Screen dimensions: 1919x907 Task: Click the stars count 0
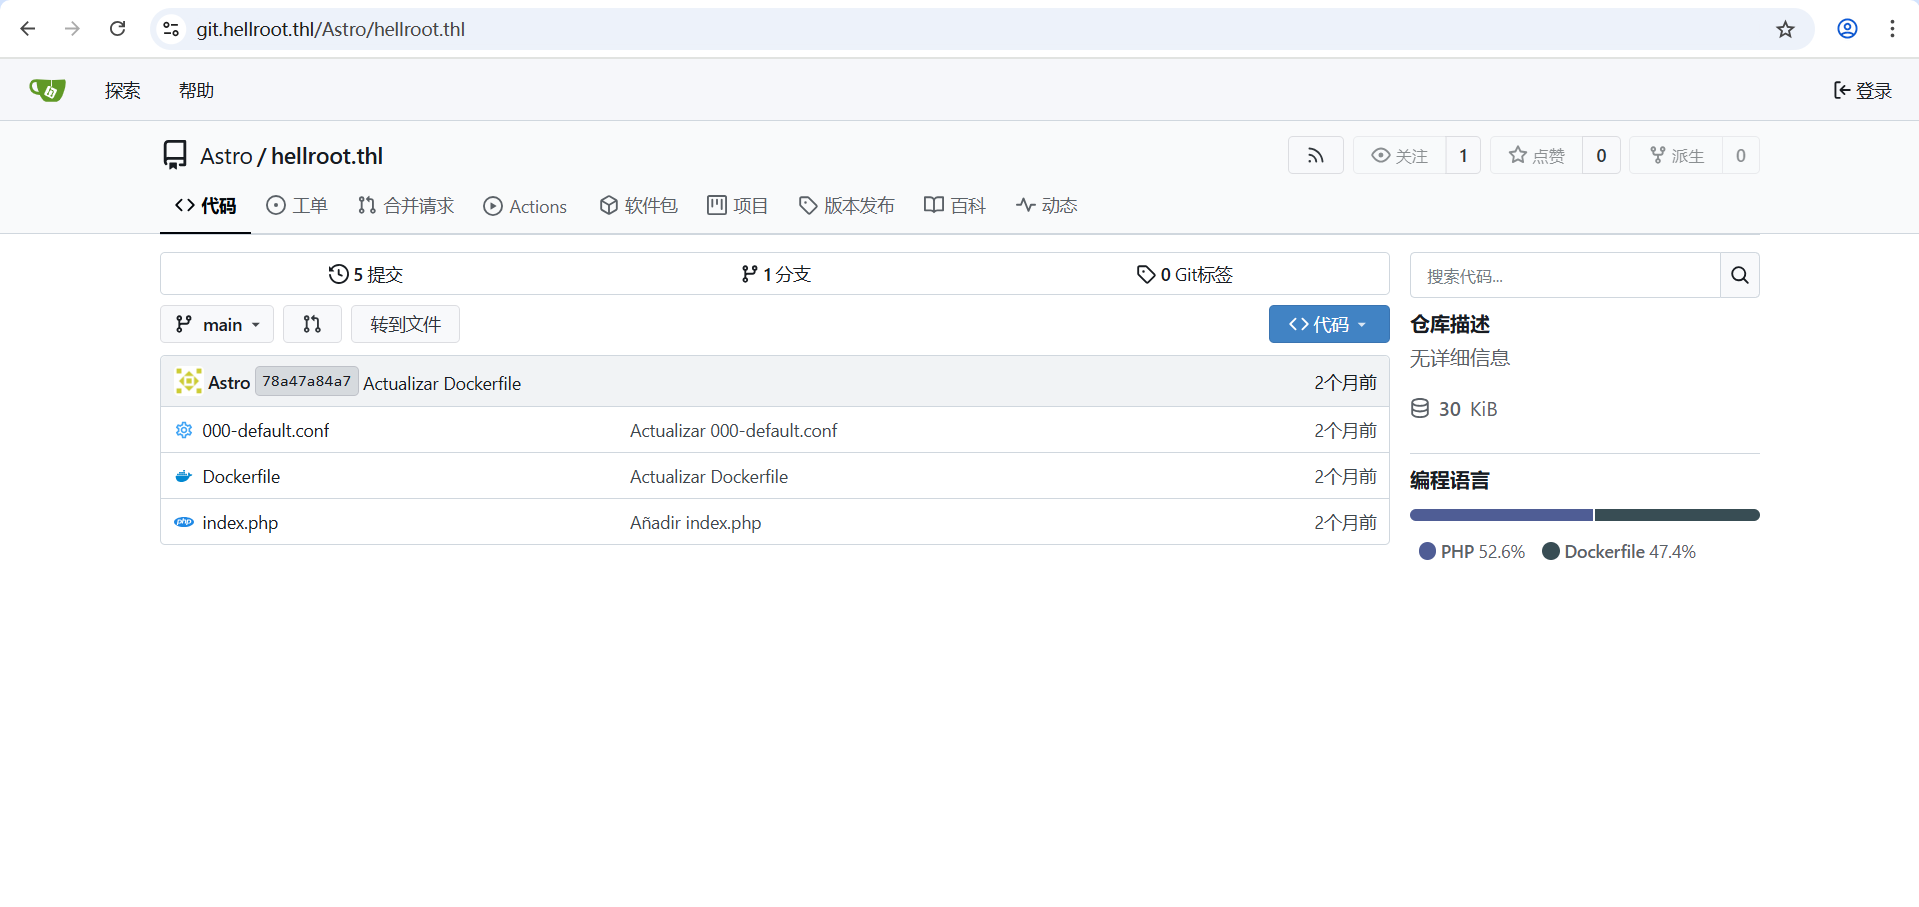click(1601, 155)
